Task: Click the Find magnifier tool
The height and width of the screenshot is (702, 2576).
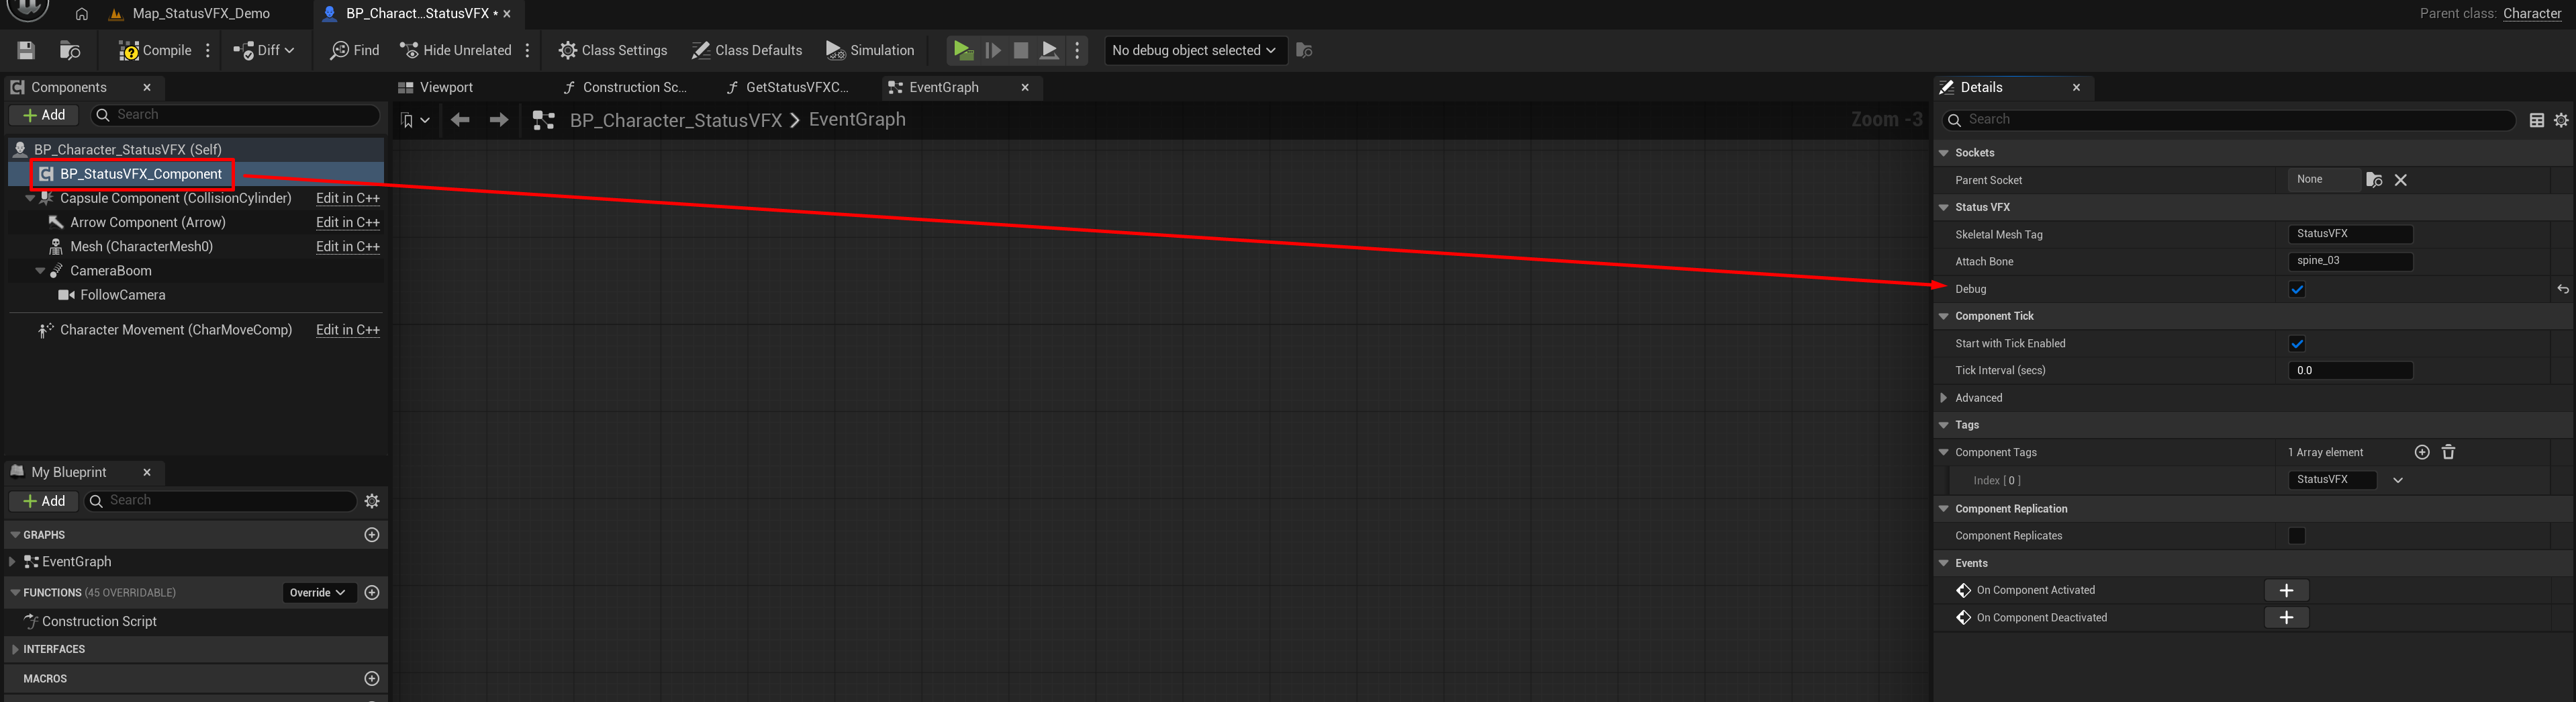Action: tap(354, 50)
